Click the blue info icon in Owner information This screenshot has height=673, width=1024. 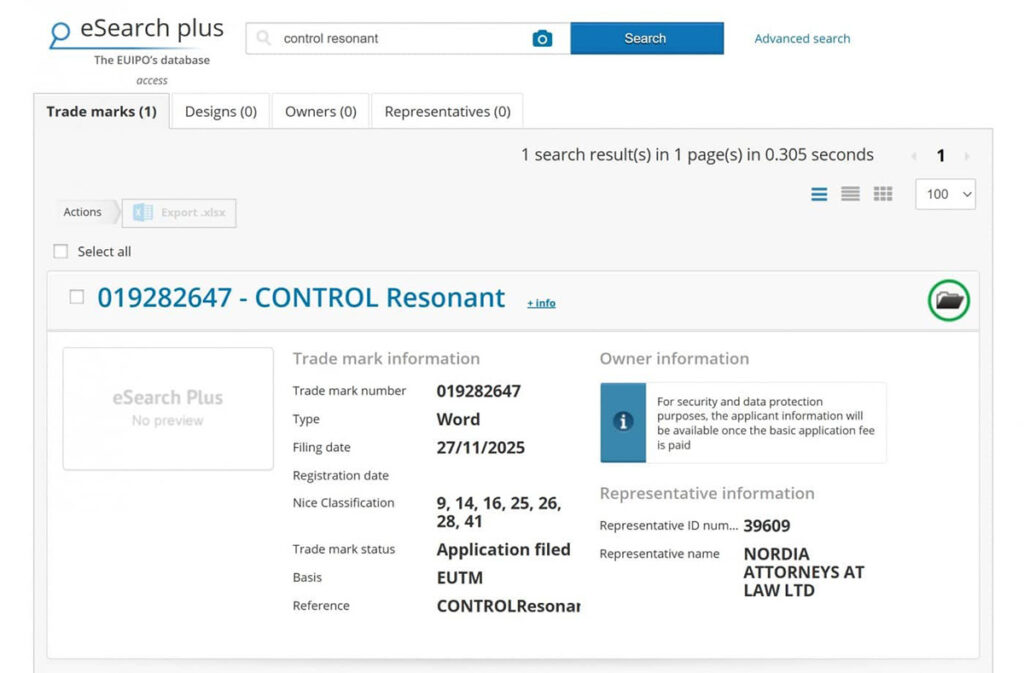click(623, 422)
